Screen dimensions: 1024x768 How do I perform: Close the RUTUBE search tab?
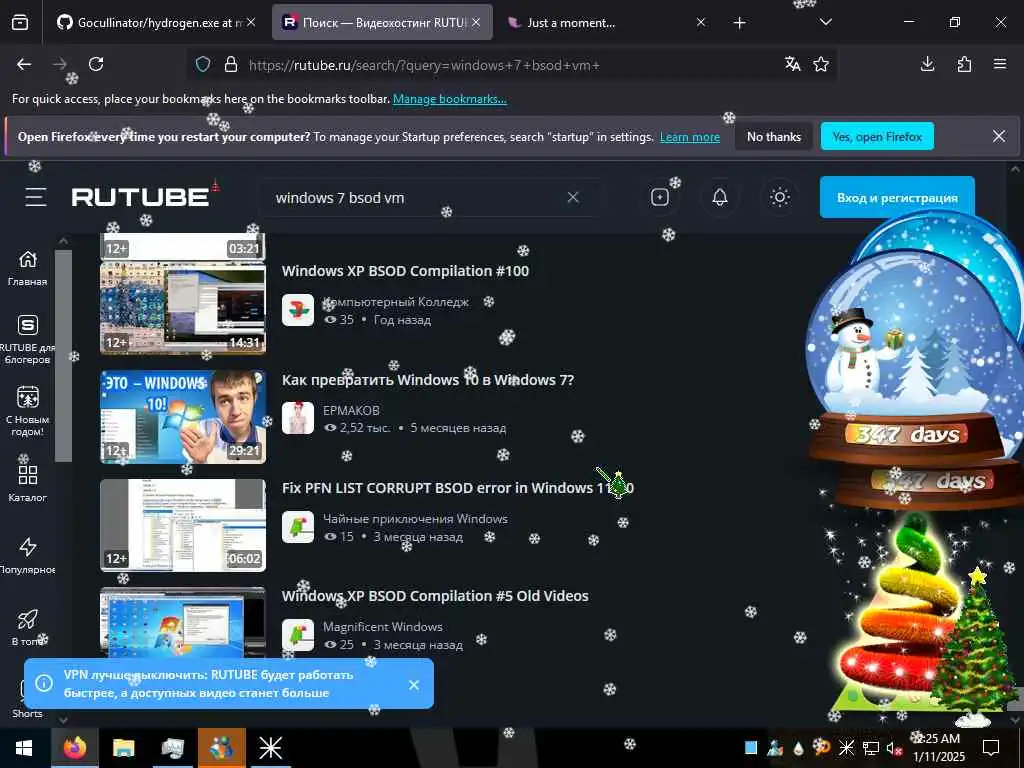(x=476, y=23)
